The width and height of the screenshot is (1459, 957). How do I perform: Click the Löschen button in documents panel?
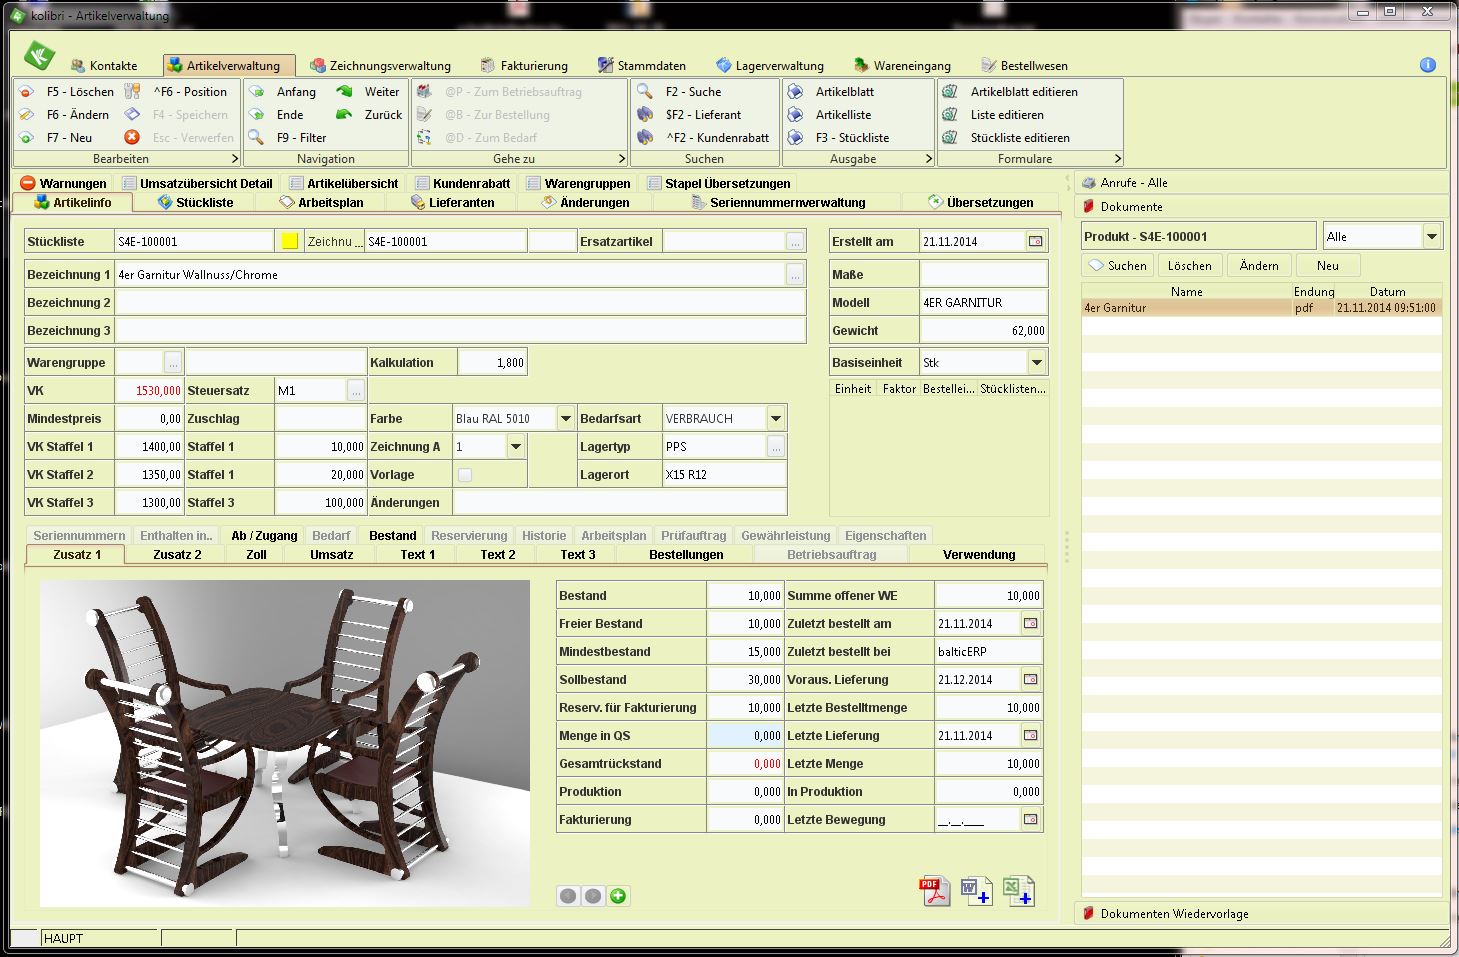click(1189, 266)
